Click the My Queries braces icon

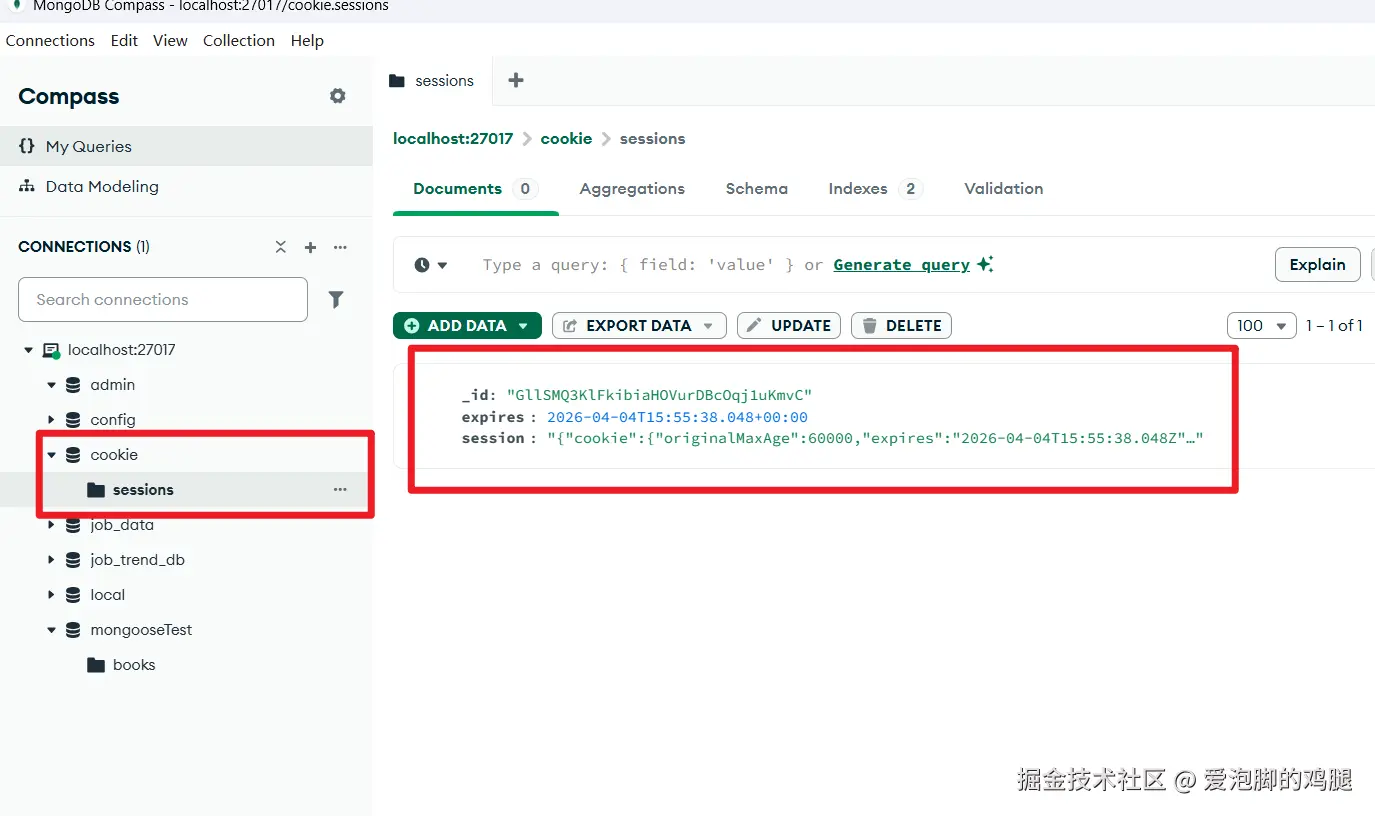[27, 146]
